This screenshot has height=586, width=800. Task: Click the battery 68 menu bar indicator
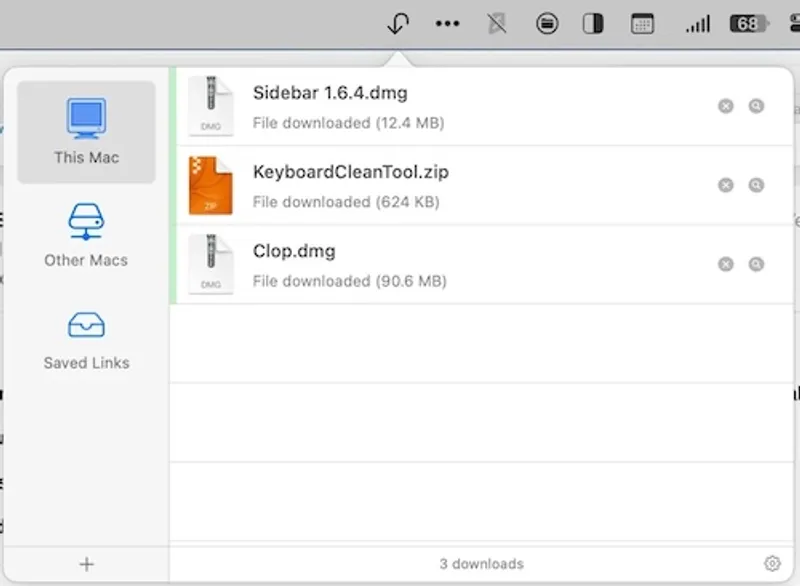click(x=749, y=23)
